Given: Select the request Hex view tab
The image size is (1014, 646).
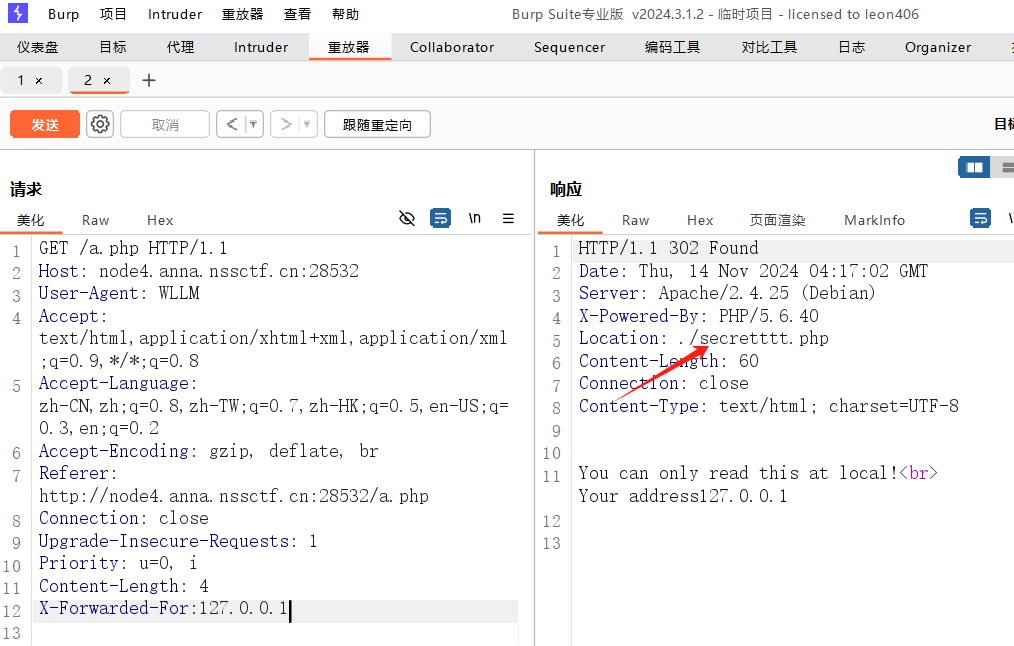Looking at the screenshot, I should pos(160,221).
